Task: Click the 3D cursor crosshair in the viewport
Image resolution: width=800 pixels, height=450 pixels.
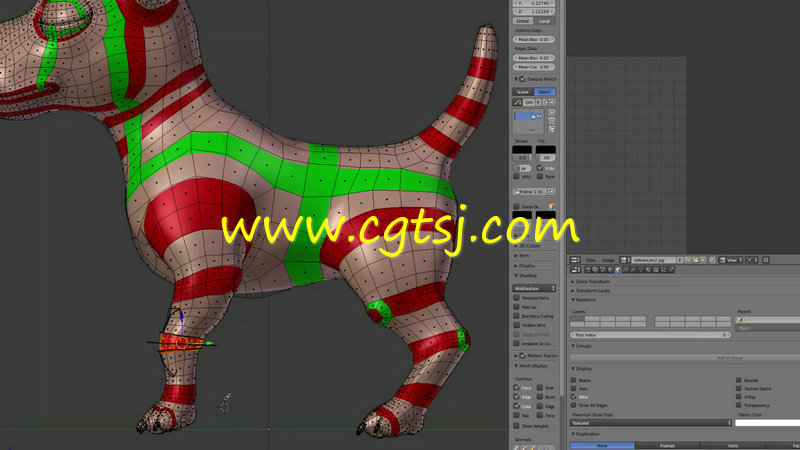Action: click(224, 407)
